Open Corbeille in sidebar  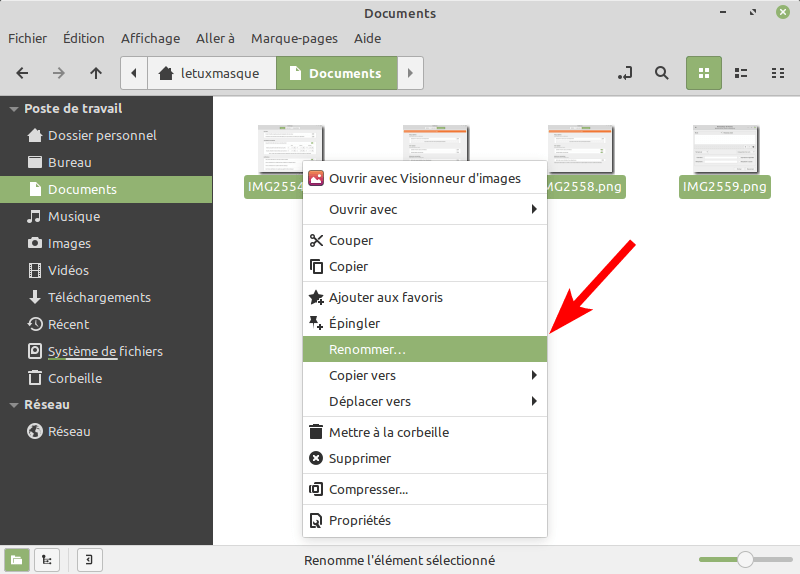click(106, 379)
